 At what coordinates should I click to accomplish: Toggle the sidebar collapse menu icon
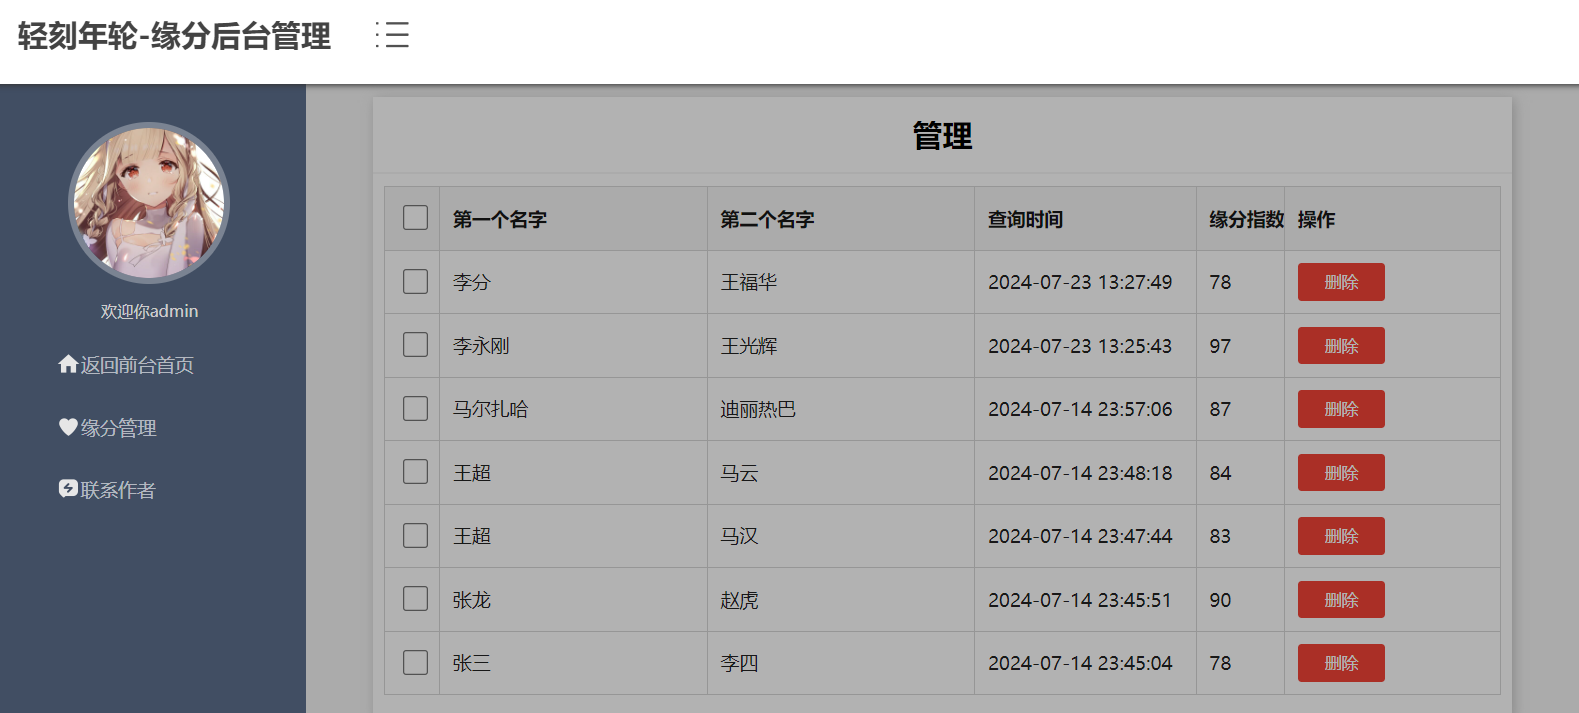[x=392, y=35]
